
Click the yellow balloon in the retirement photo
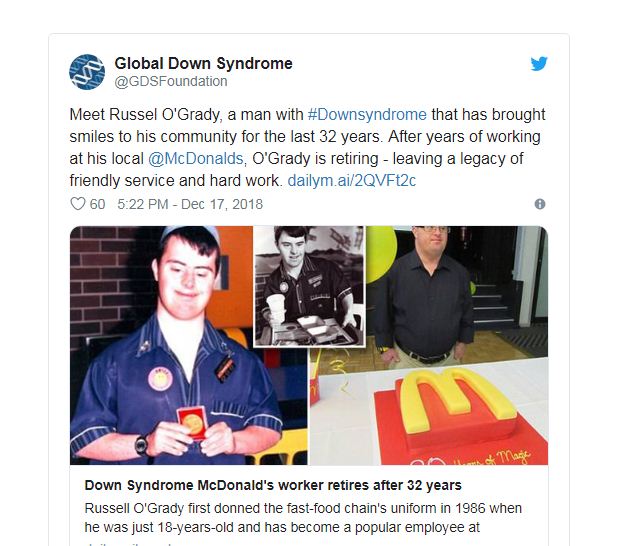coord(381,254)
